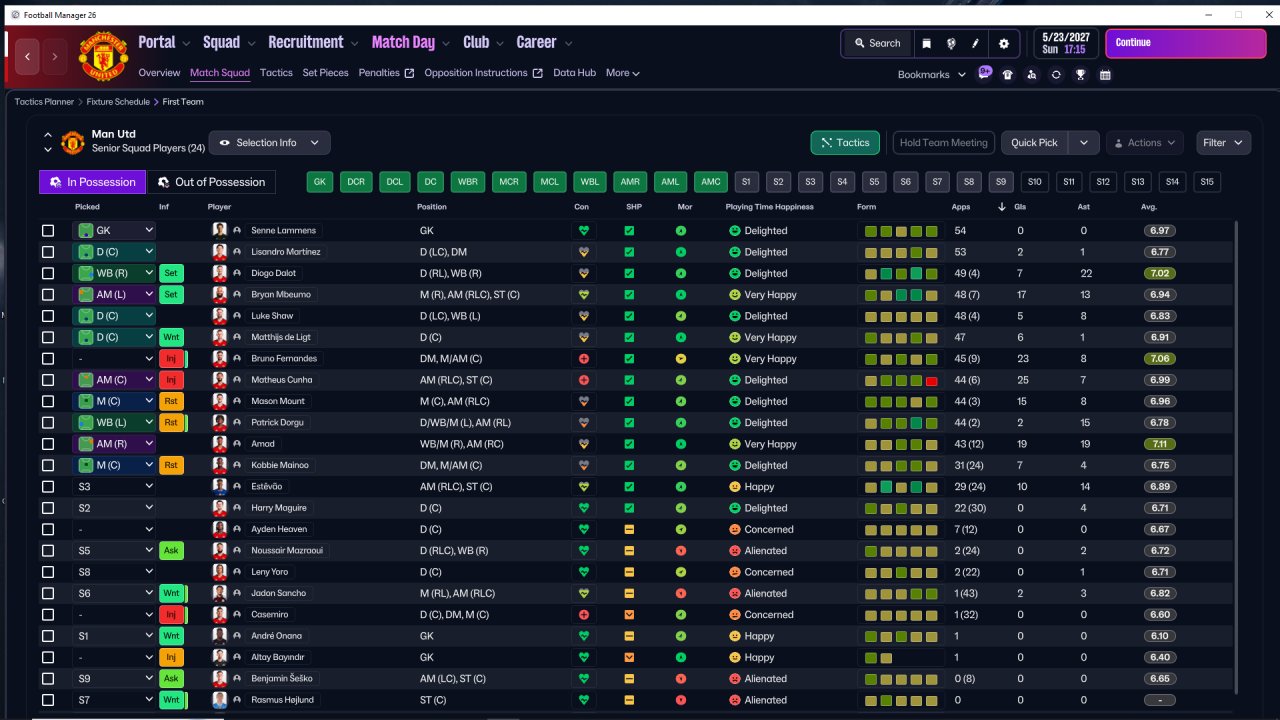
Task: Click Amad's green 7.11 average rating
Action: 1160,444
